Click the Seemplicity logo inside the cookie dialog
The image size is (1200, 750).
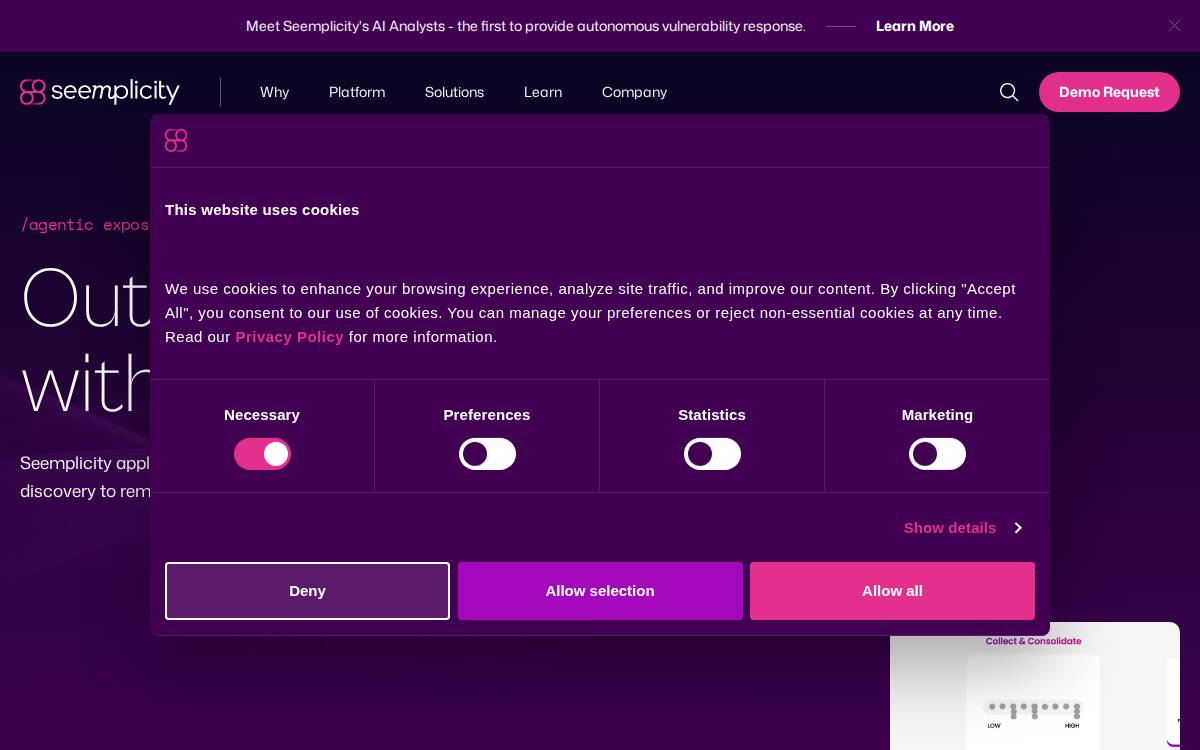(176, 141)
